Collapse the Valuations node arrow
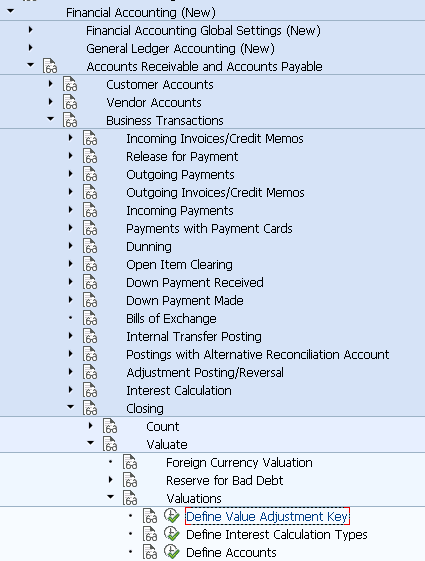Viewport: 425px width, 561px height. coord(111,497)
